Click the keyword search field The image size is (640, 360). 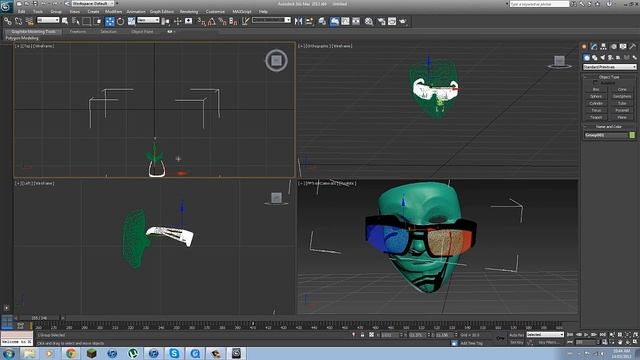[539, 4]
